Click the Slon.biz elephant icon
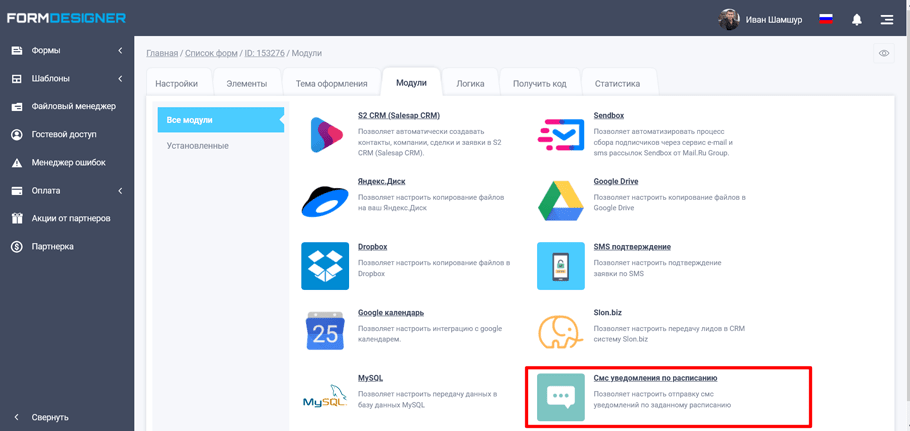Viewport: 910px width, 431px height. tap(560, 332)
